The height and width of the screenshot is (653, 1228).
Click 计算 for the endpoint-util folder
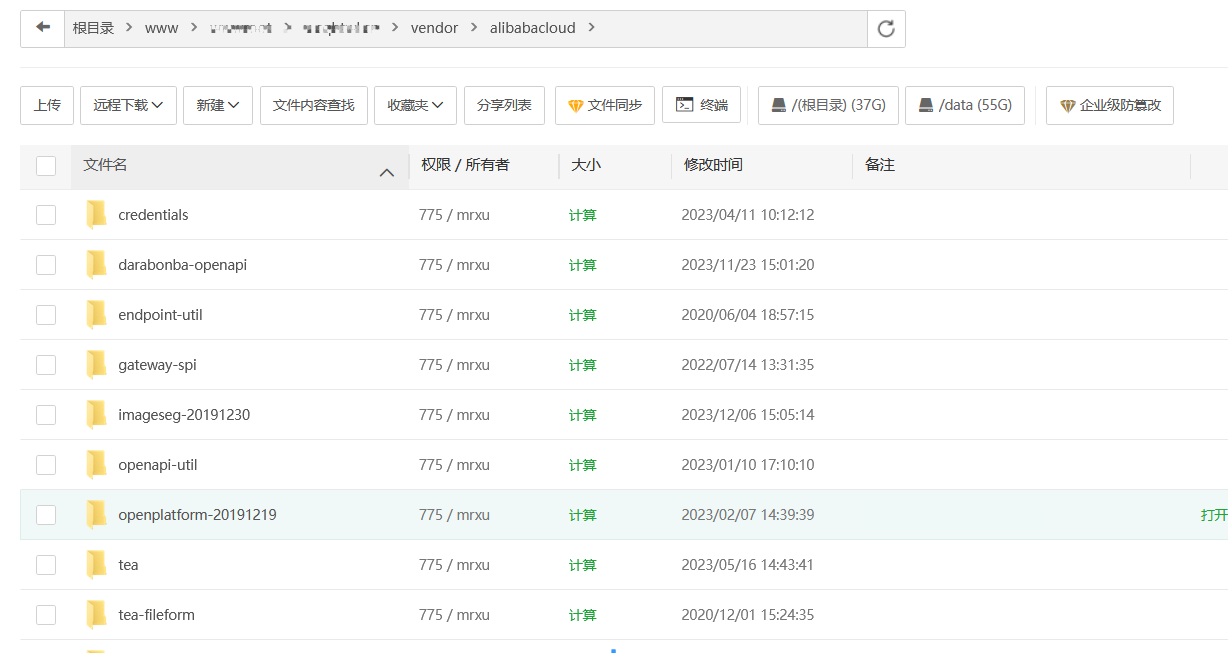(583, 315)
